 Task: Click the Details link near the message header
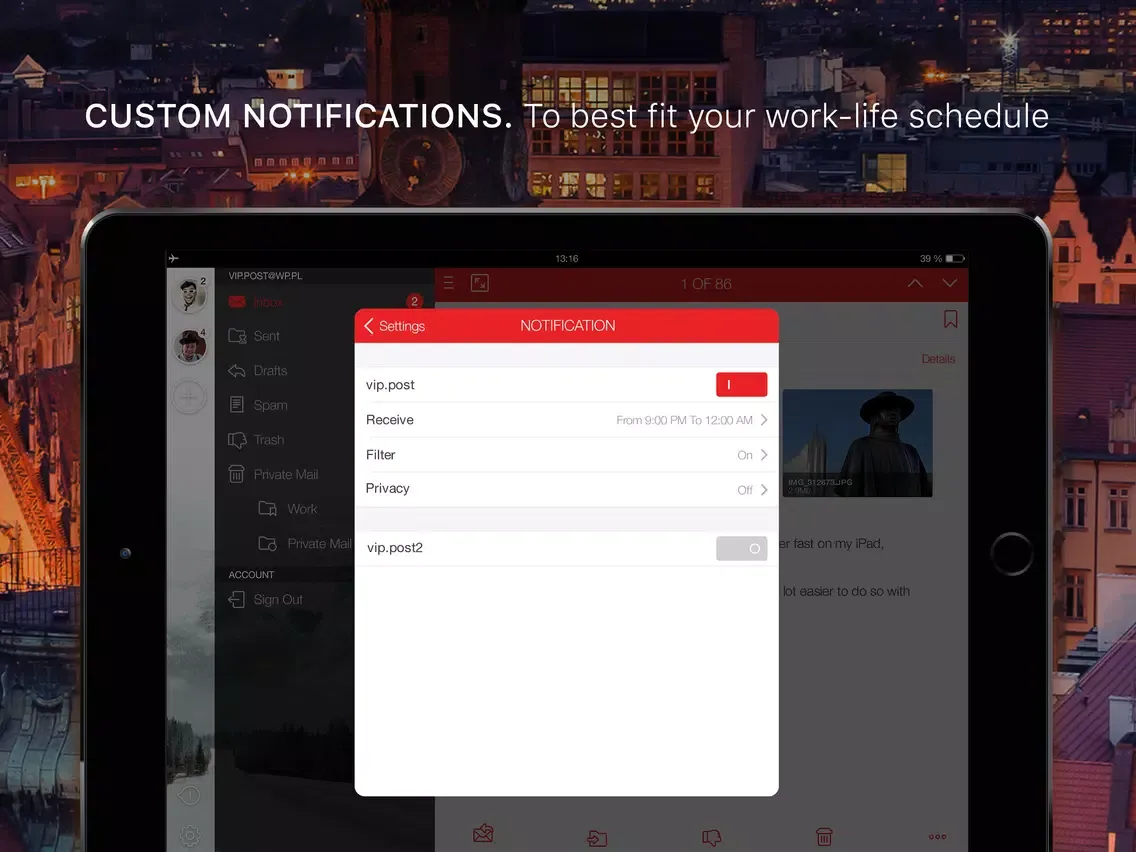pos(938,358)
